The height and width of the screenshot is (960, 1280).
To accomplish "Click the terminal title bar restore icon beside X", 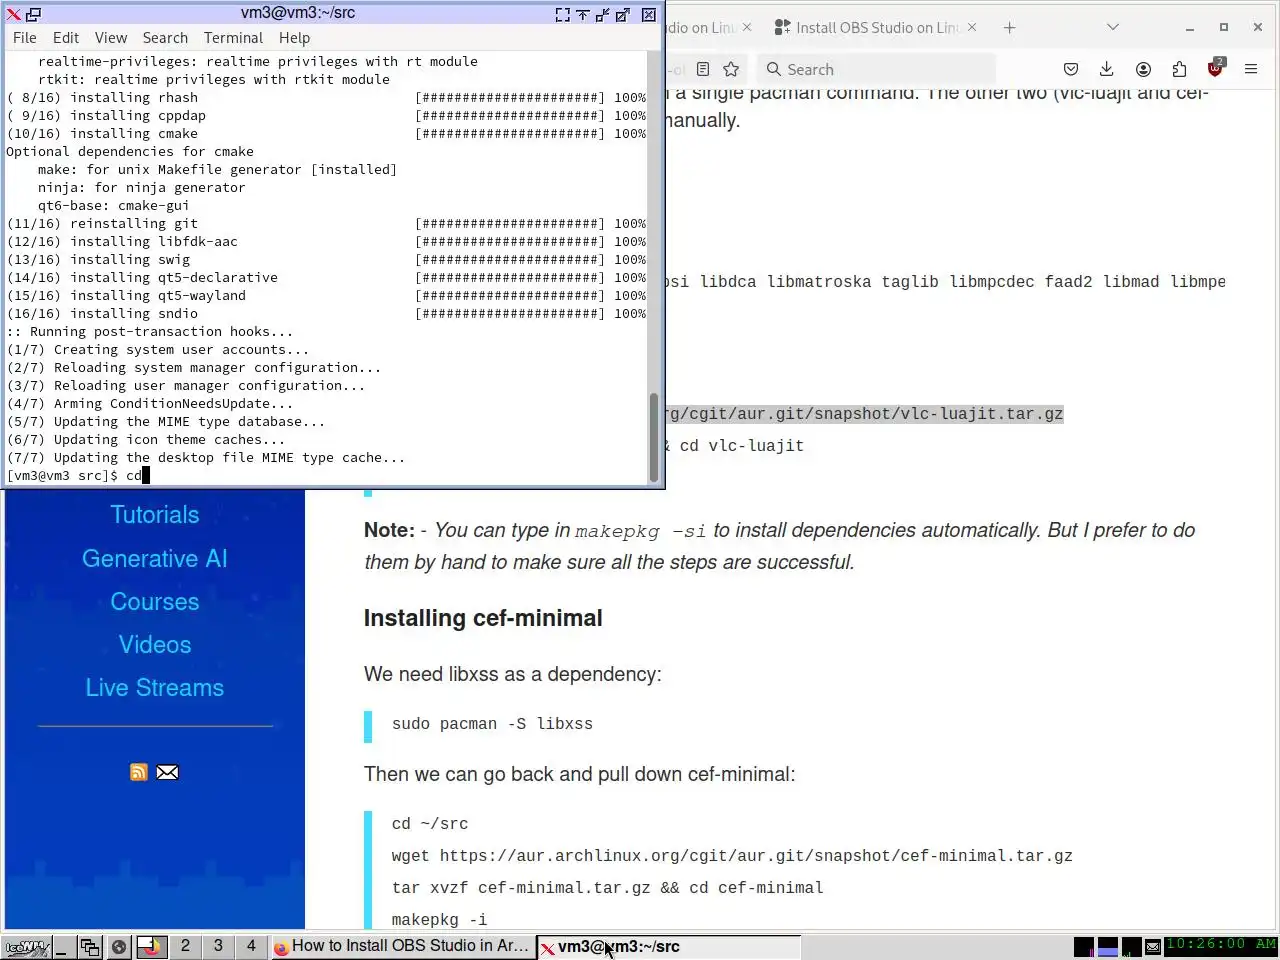I will pyautogui.click(x=33, y=14).
